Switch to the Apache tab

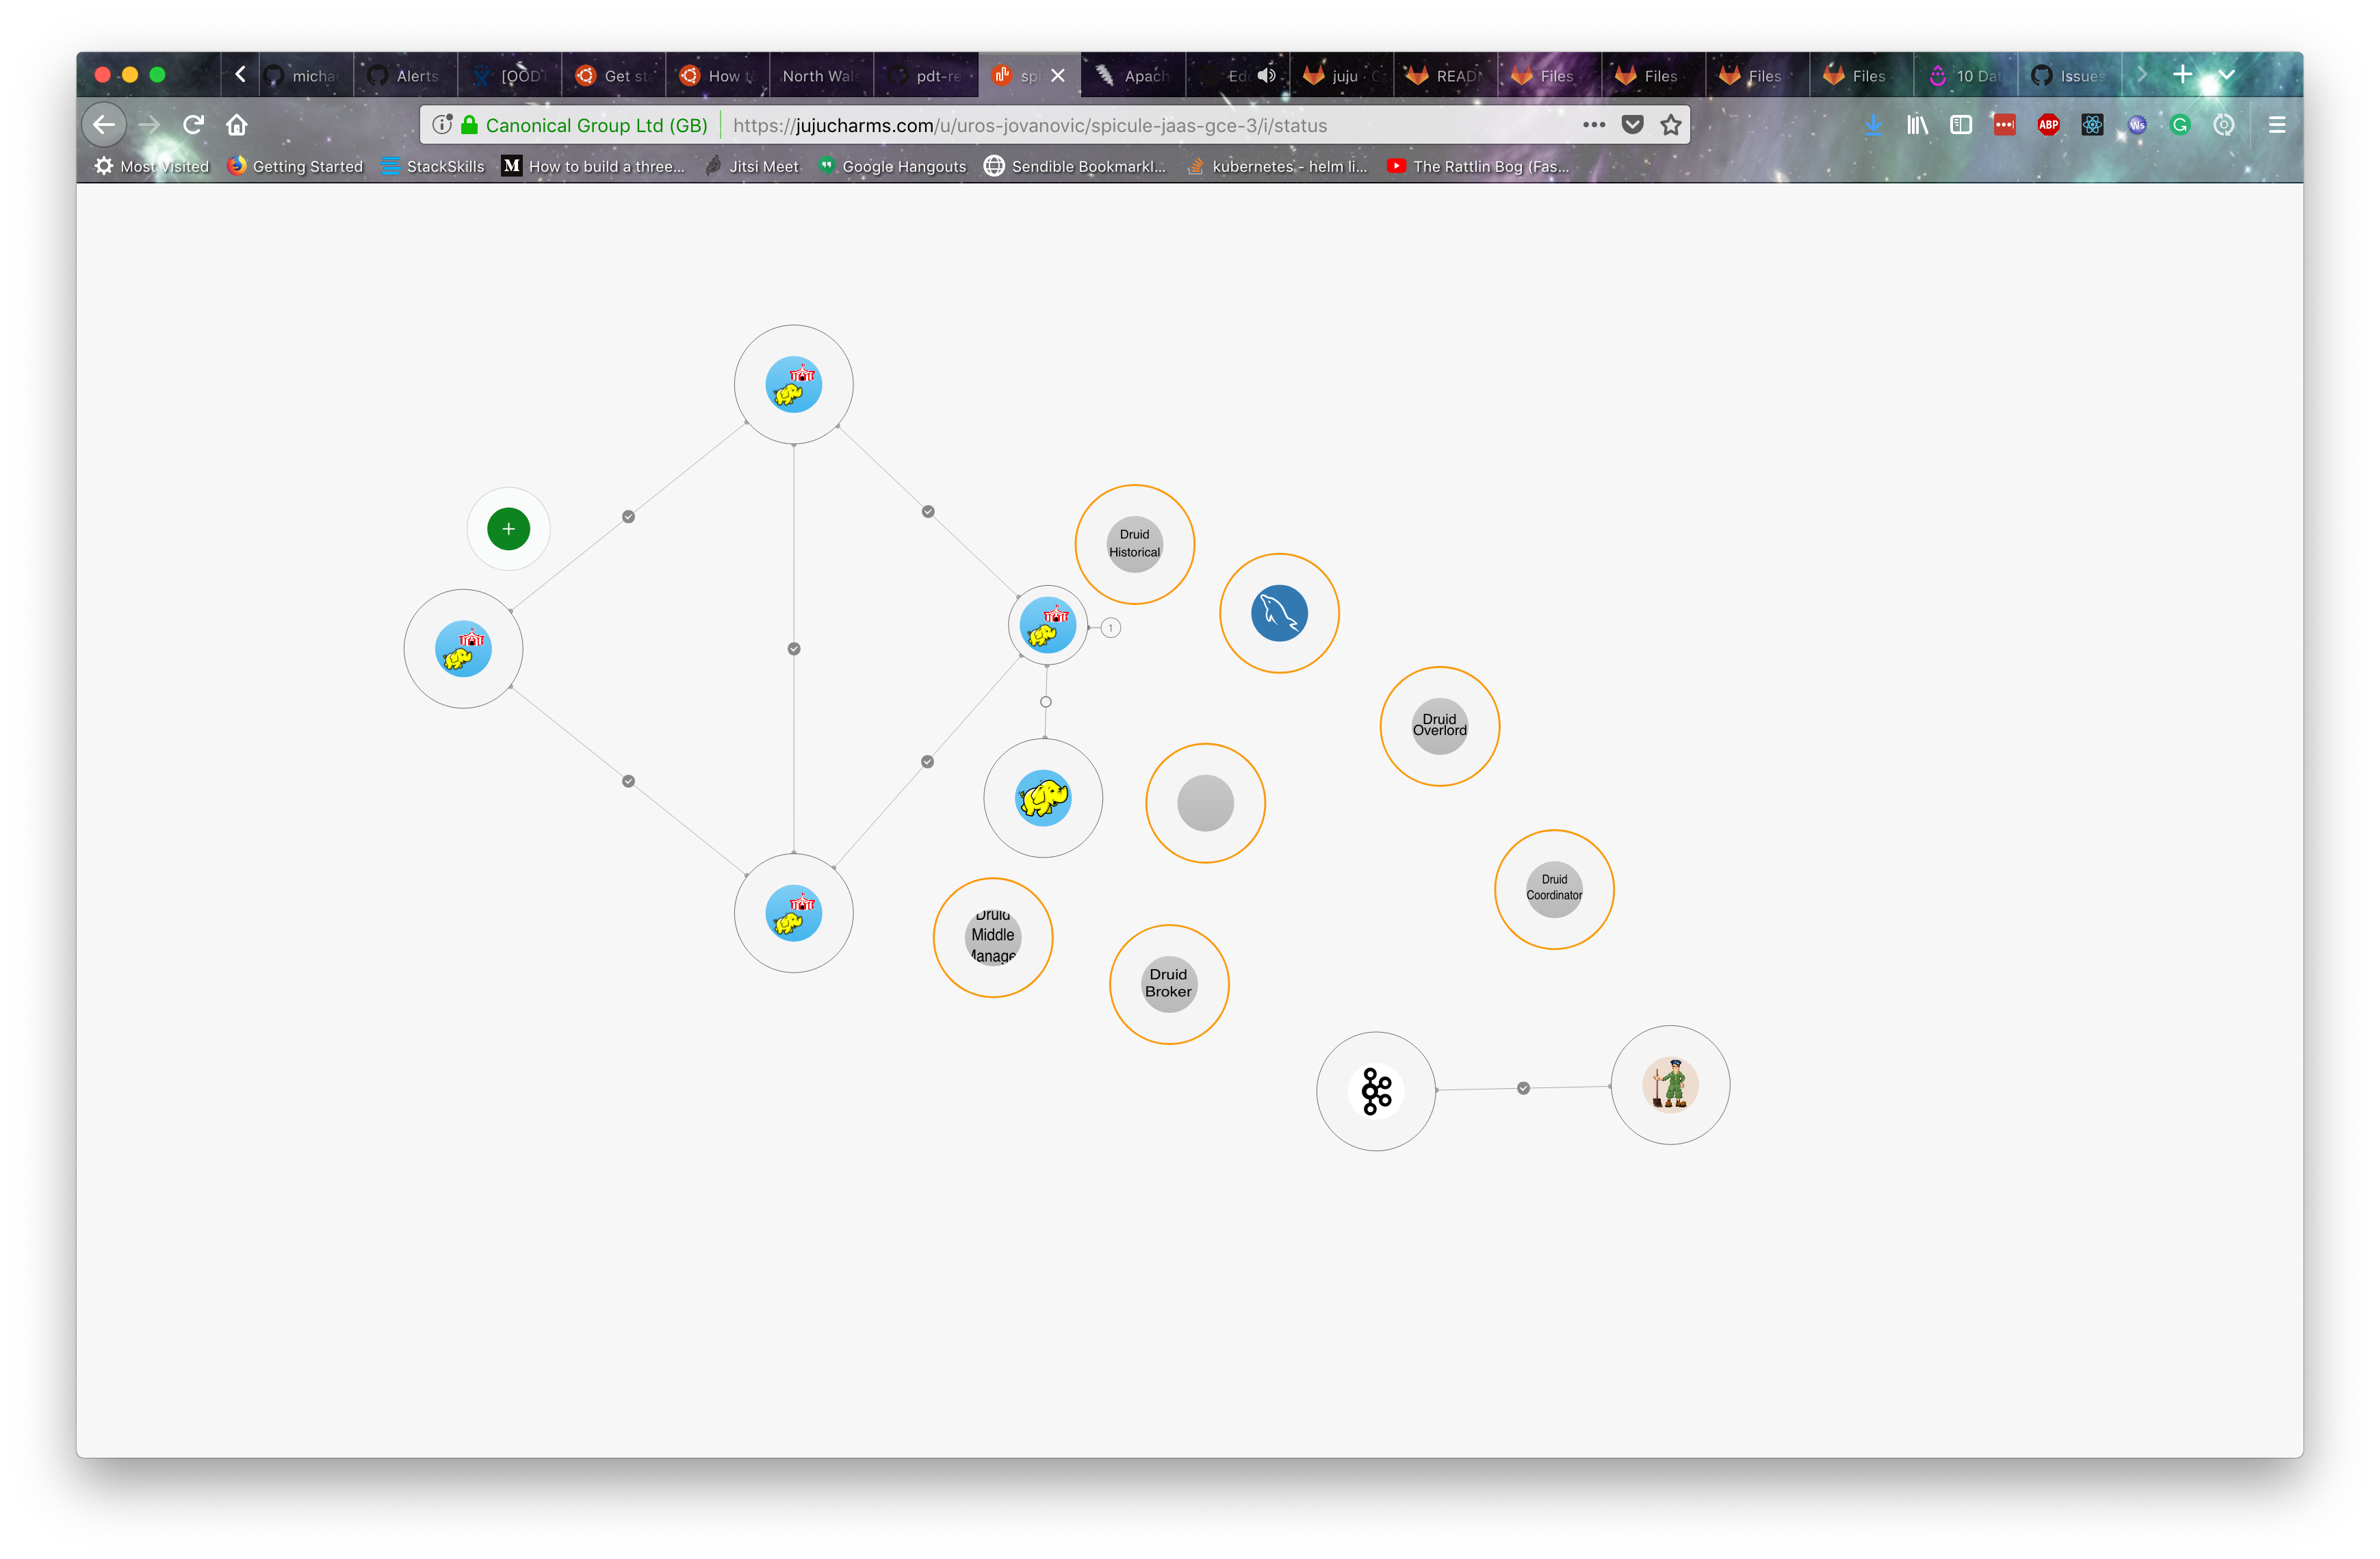click(x=1133, y=75)
